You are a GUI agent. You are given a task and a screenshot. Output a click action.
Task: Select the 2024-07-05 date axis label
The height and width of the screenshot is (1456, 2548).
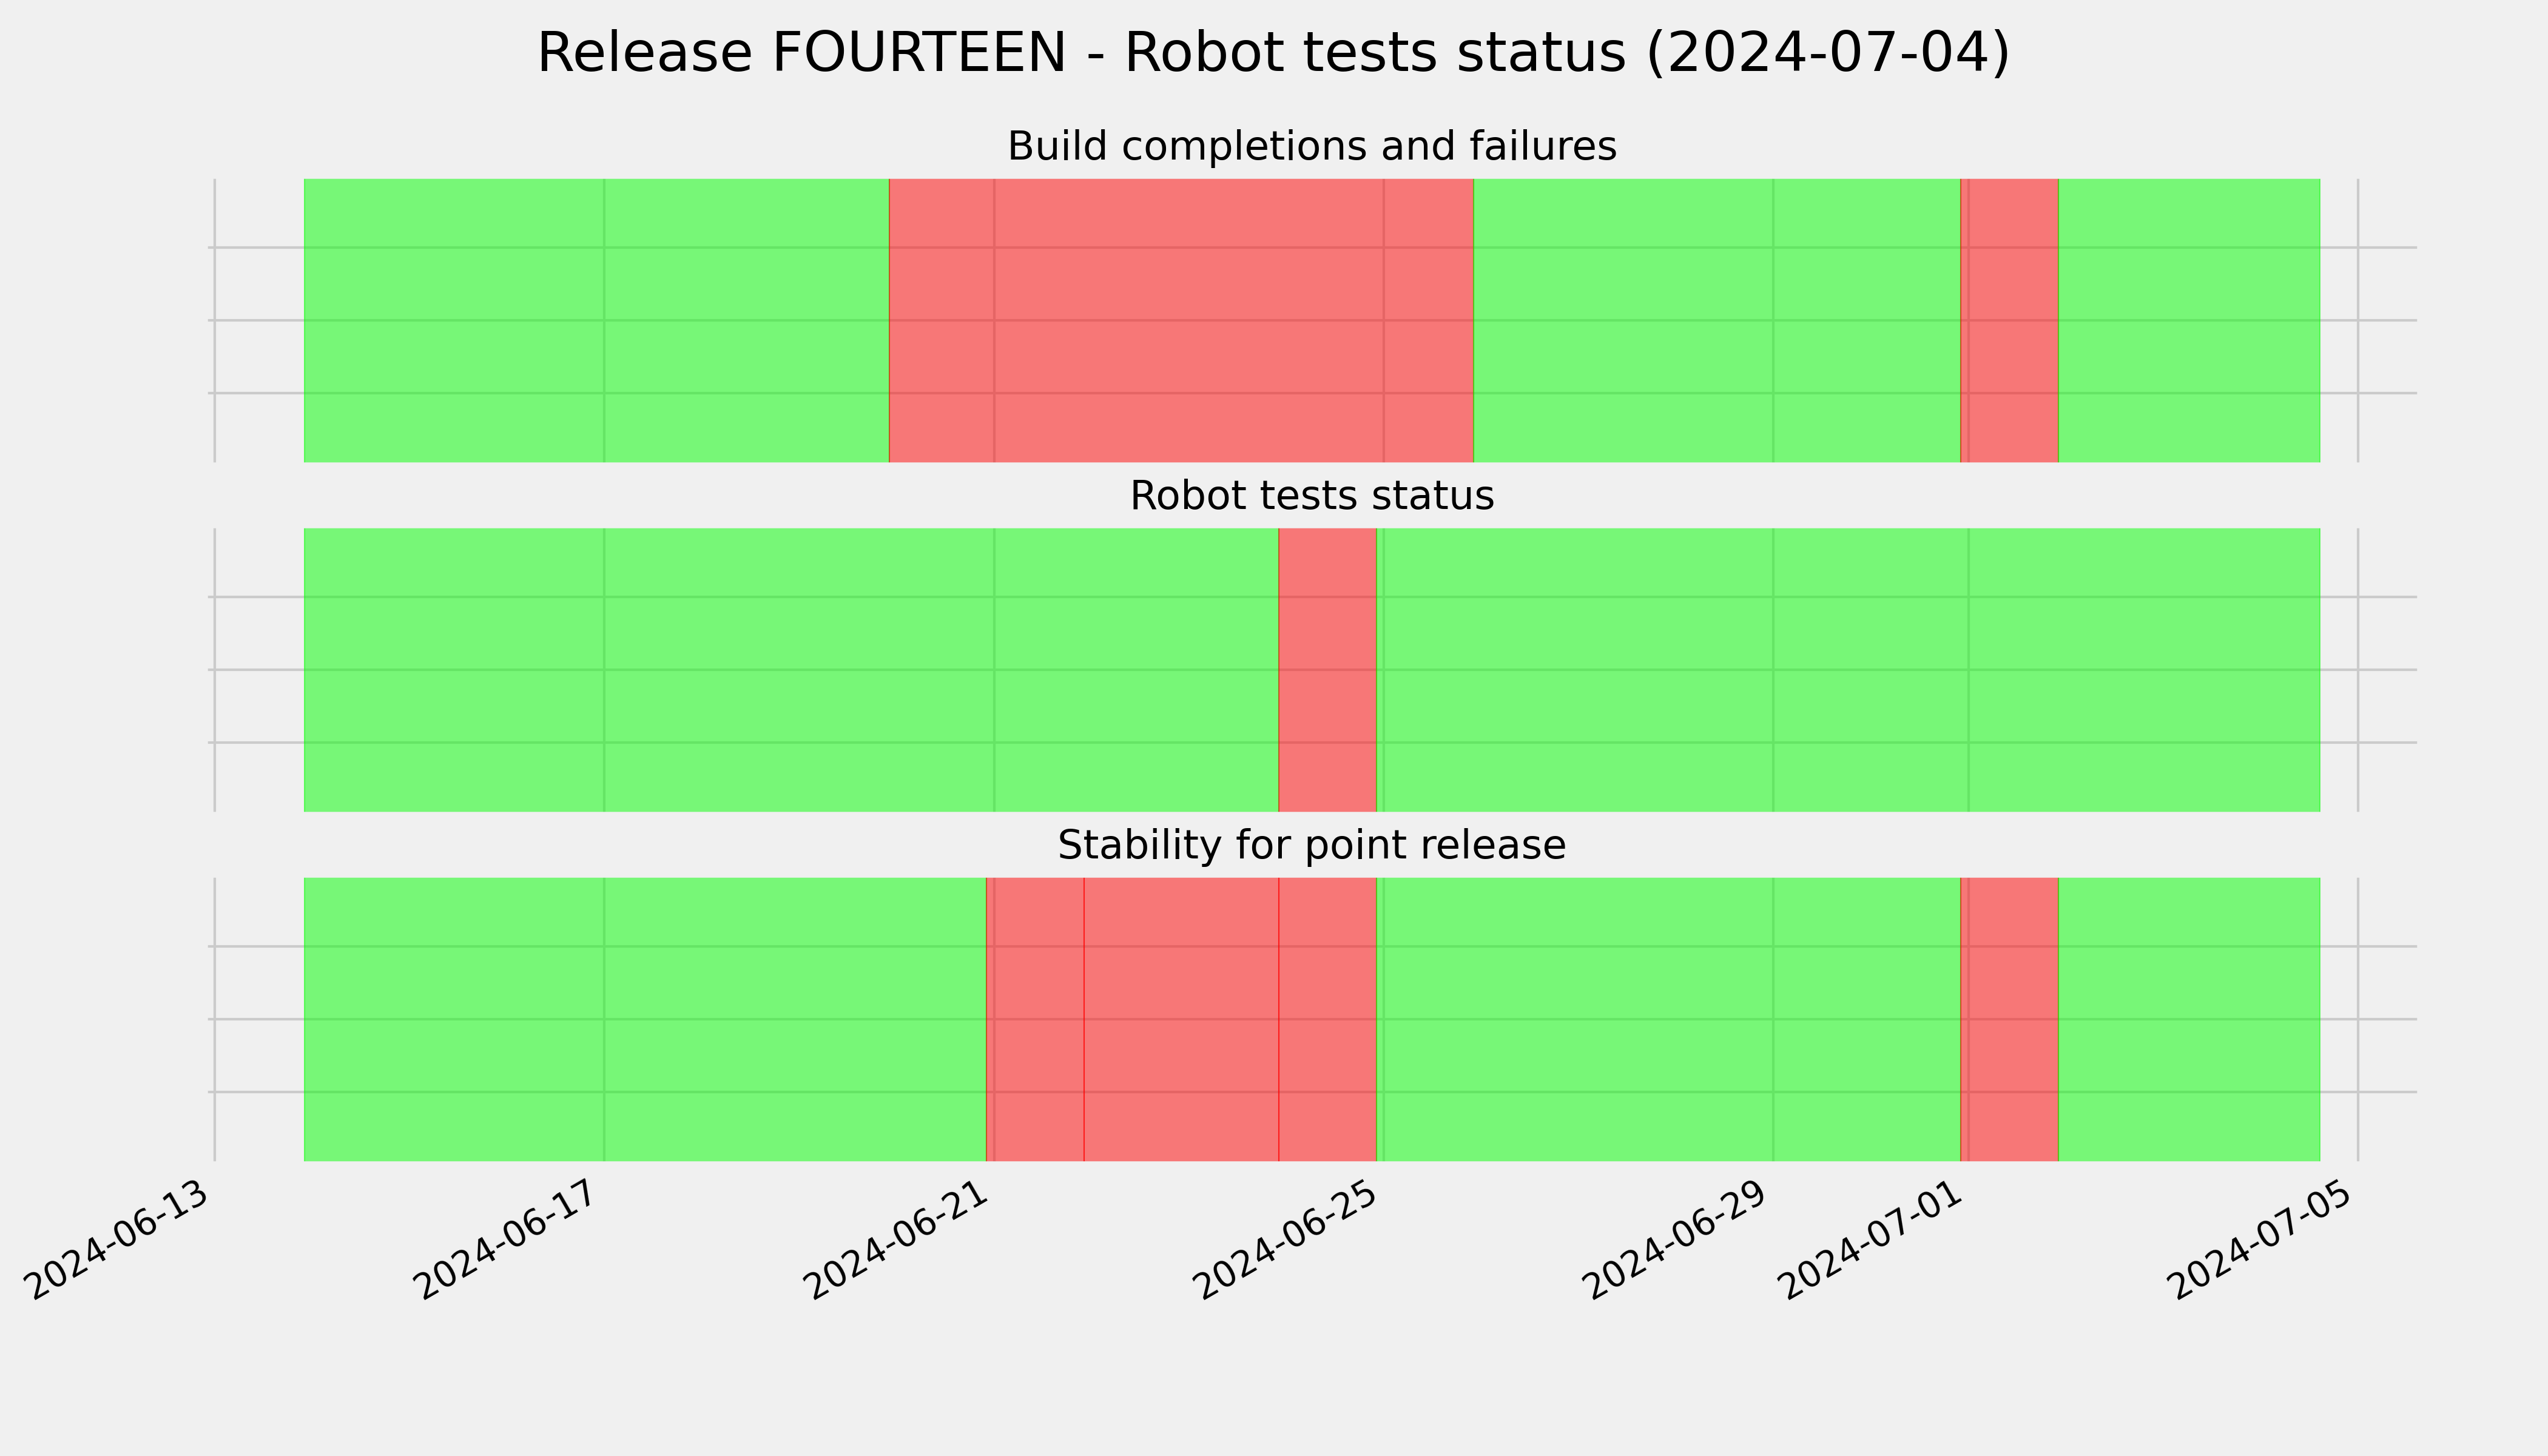pyautogui.click(x=2263, y=1239)
